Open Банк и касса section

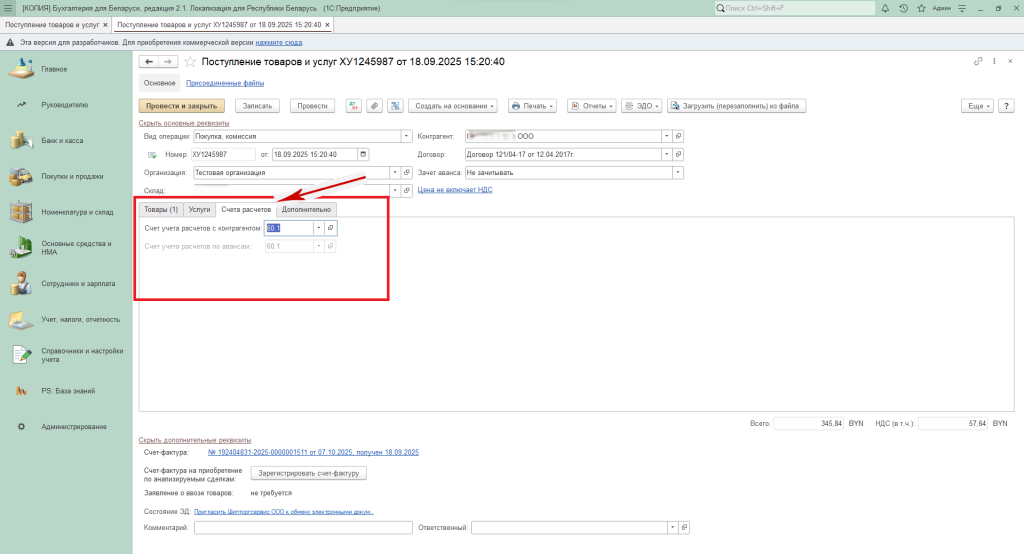[x=62, y=141]
